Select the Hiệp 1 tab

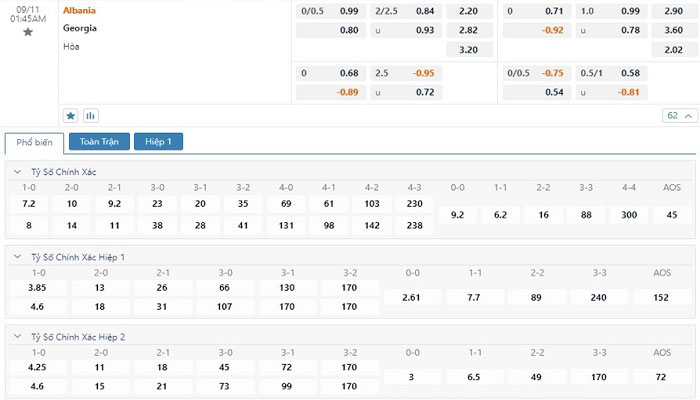point(158,142)
